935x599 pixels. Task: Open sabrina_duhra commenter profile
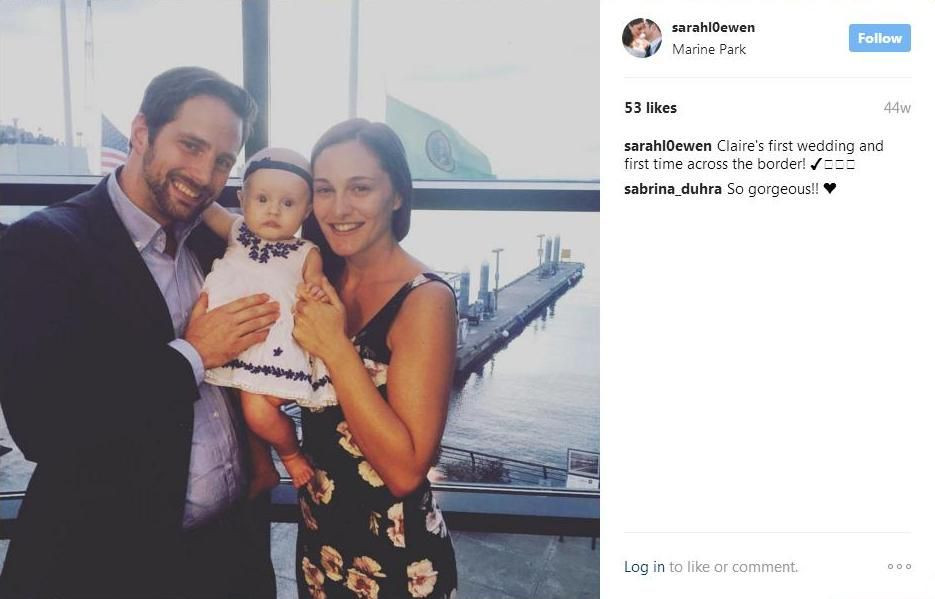coord(673,189)
